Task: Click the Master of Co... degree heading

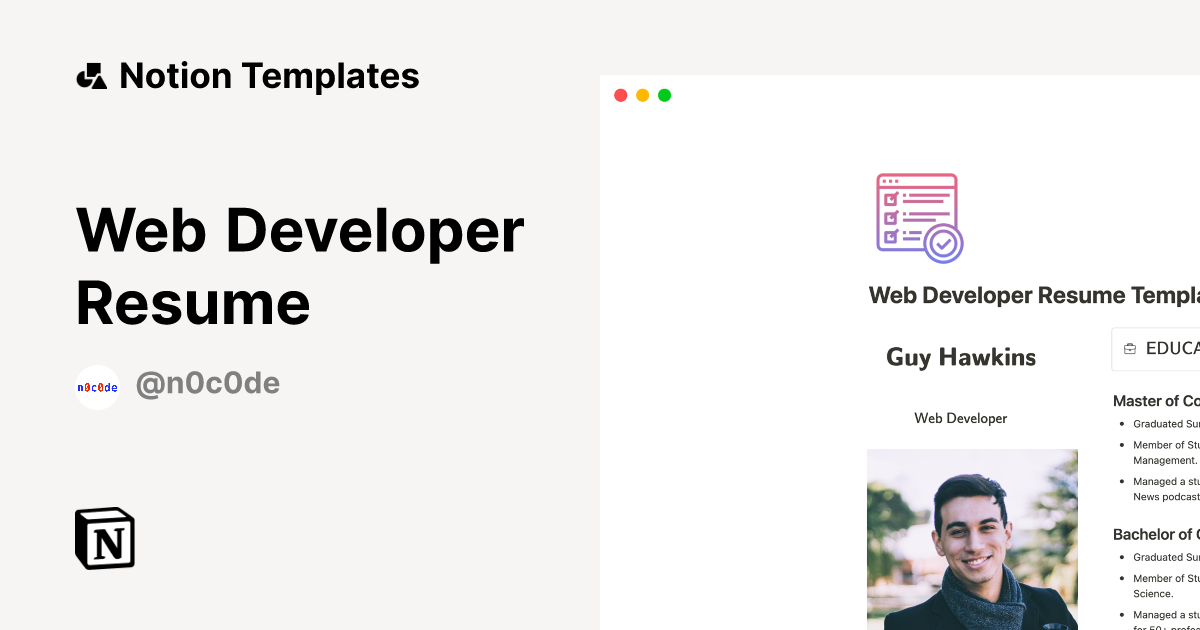Action: 1156,401
